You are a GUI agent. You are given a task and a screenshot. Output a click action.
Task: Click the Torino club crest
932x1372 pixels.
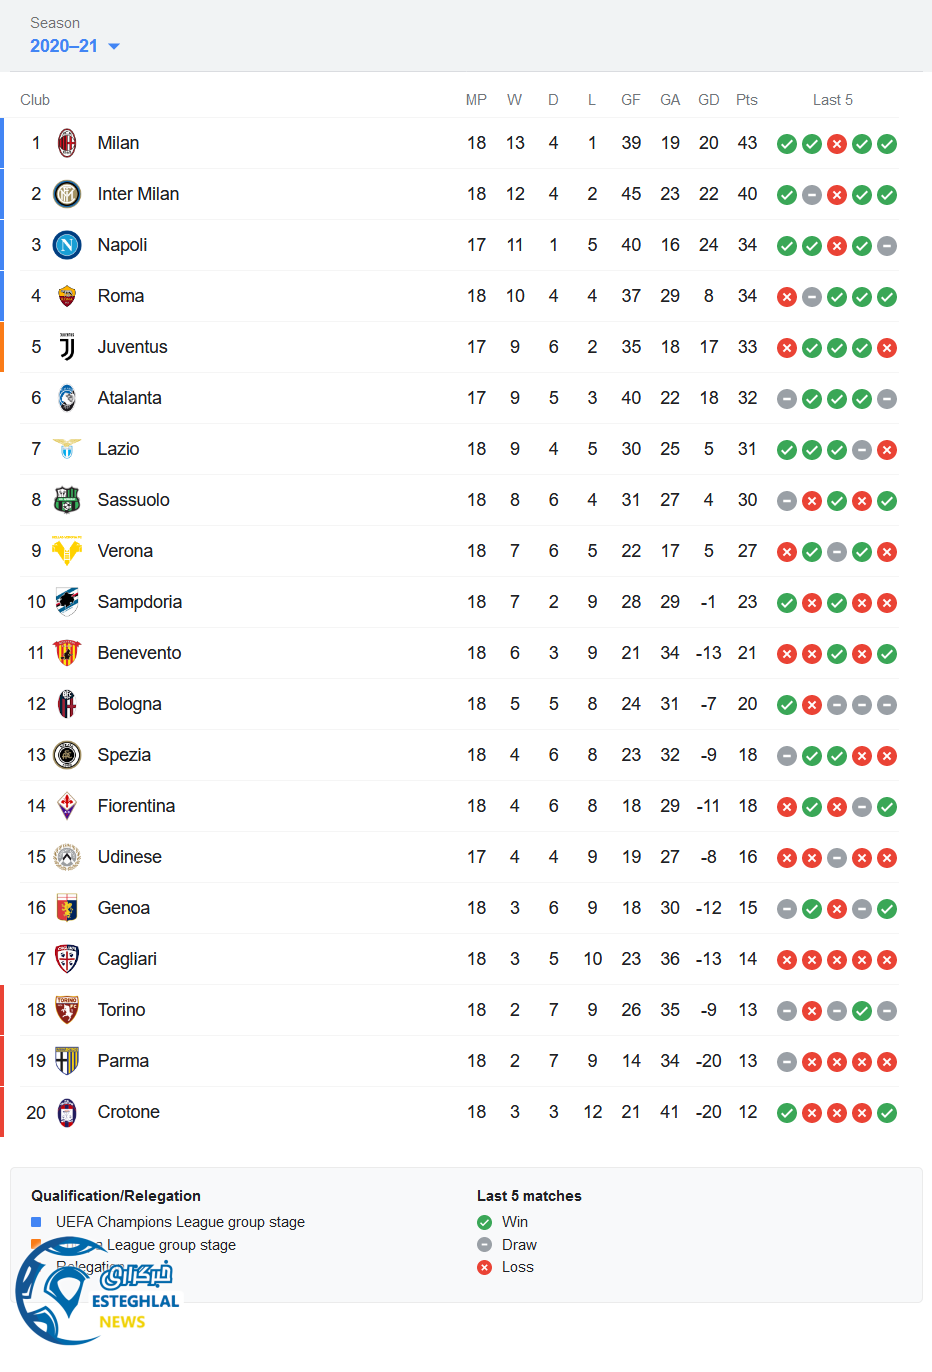(x=67, y=1010)
